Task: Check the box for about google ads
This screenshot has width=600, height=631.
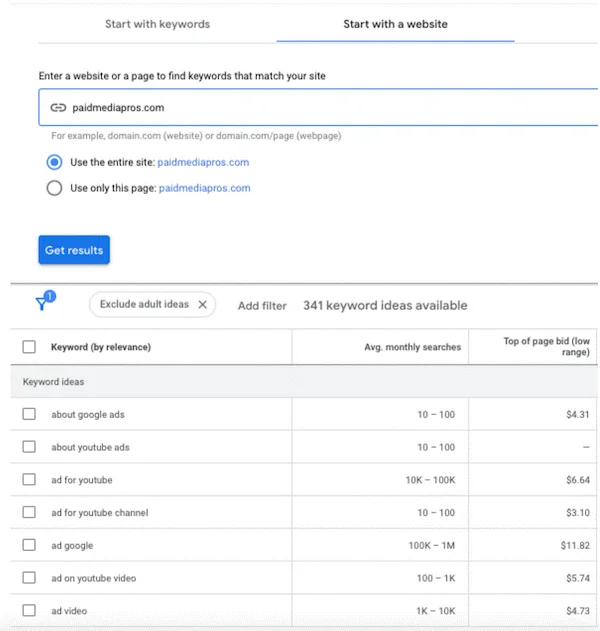Action: (29, 414)
